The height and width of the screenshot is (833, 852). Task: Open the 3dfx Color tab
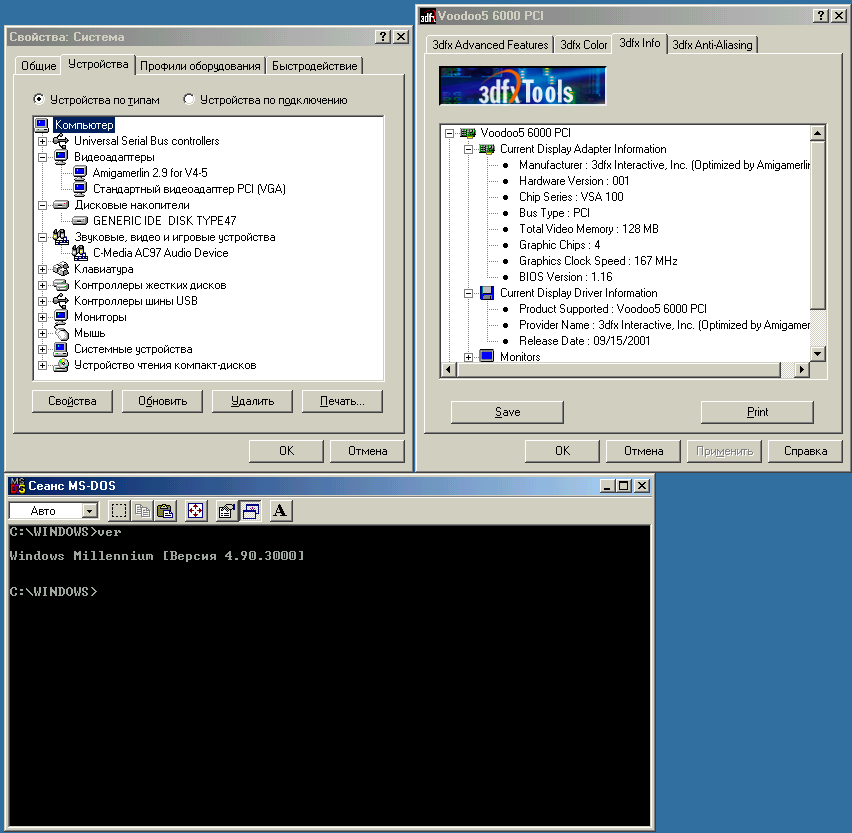coord(584,45)
